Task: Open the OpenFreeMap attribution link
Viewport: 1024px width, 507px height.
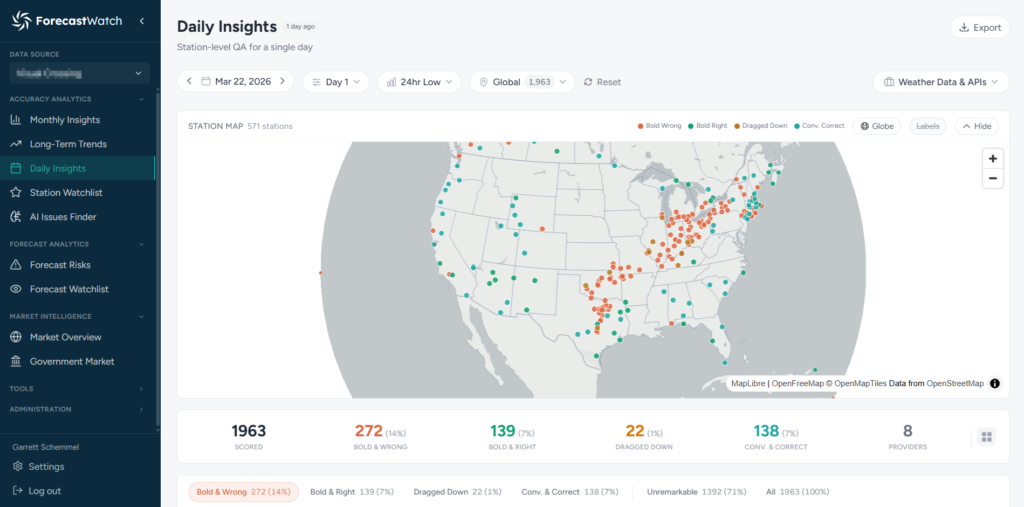Action: [797, 384]
